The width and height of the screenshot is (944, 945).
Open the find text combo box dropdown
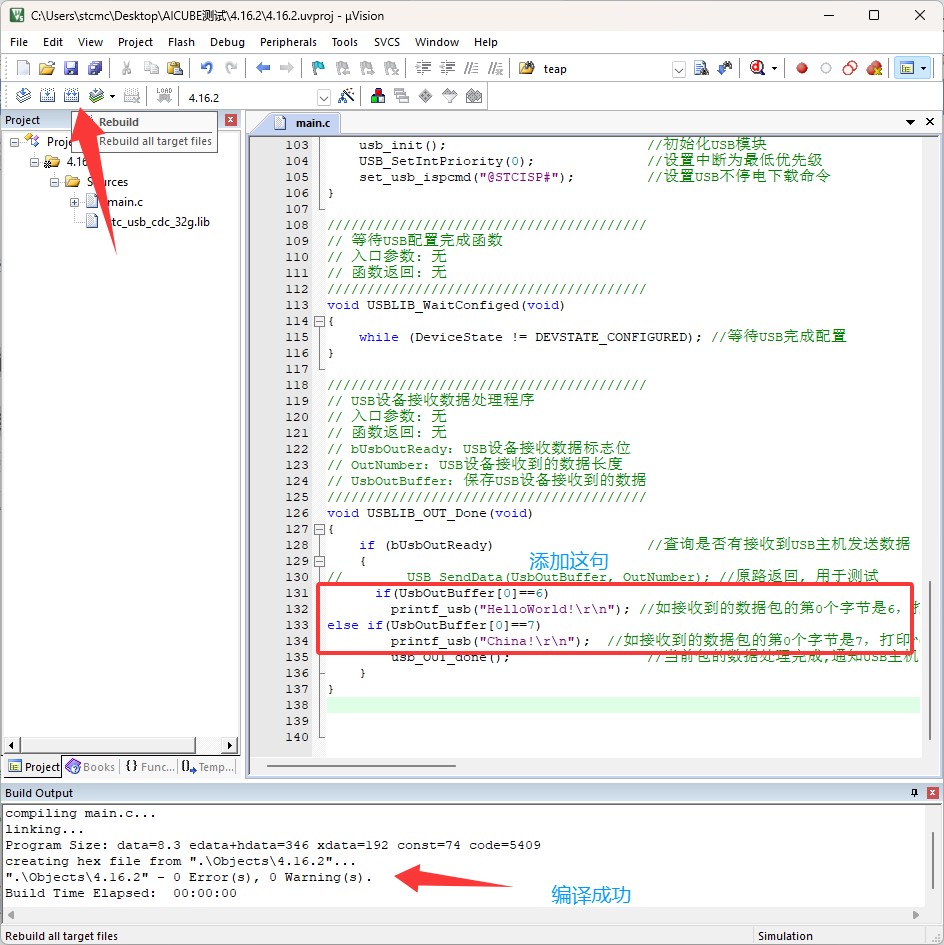click(679, 69)
